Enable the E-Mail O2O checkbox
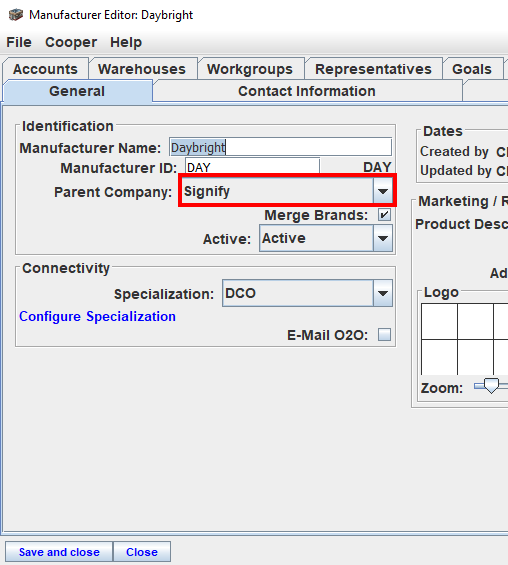Image resolution: width=508 pixels, height=565 pixels. [x=384, y=335]
